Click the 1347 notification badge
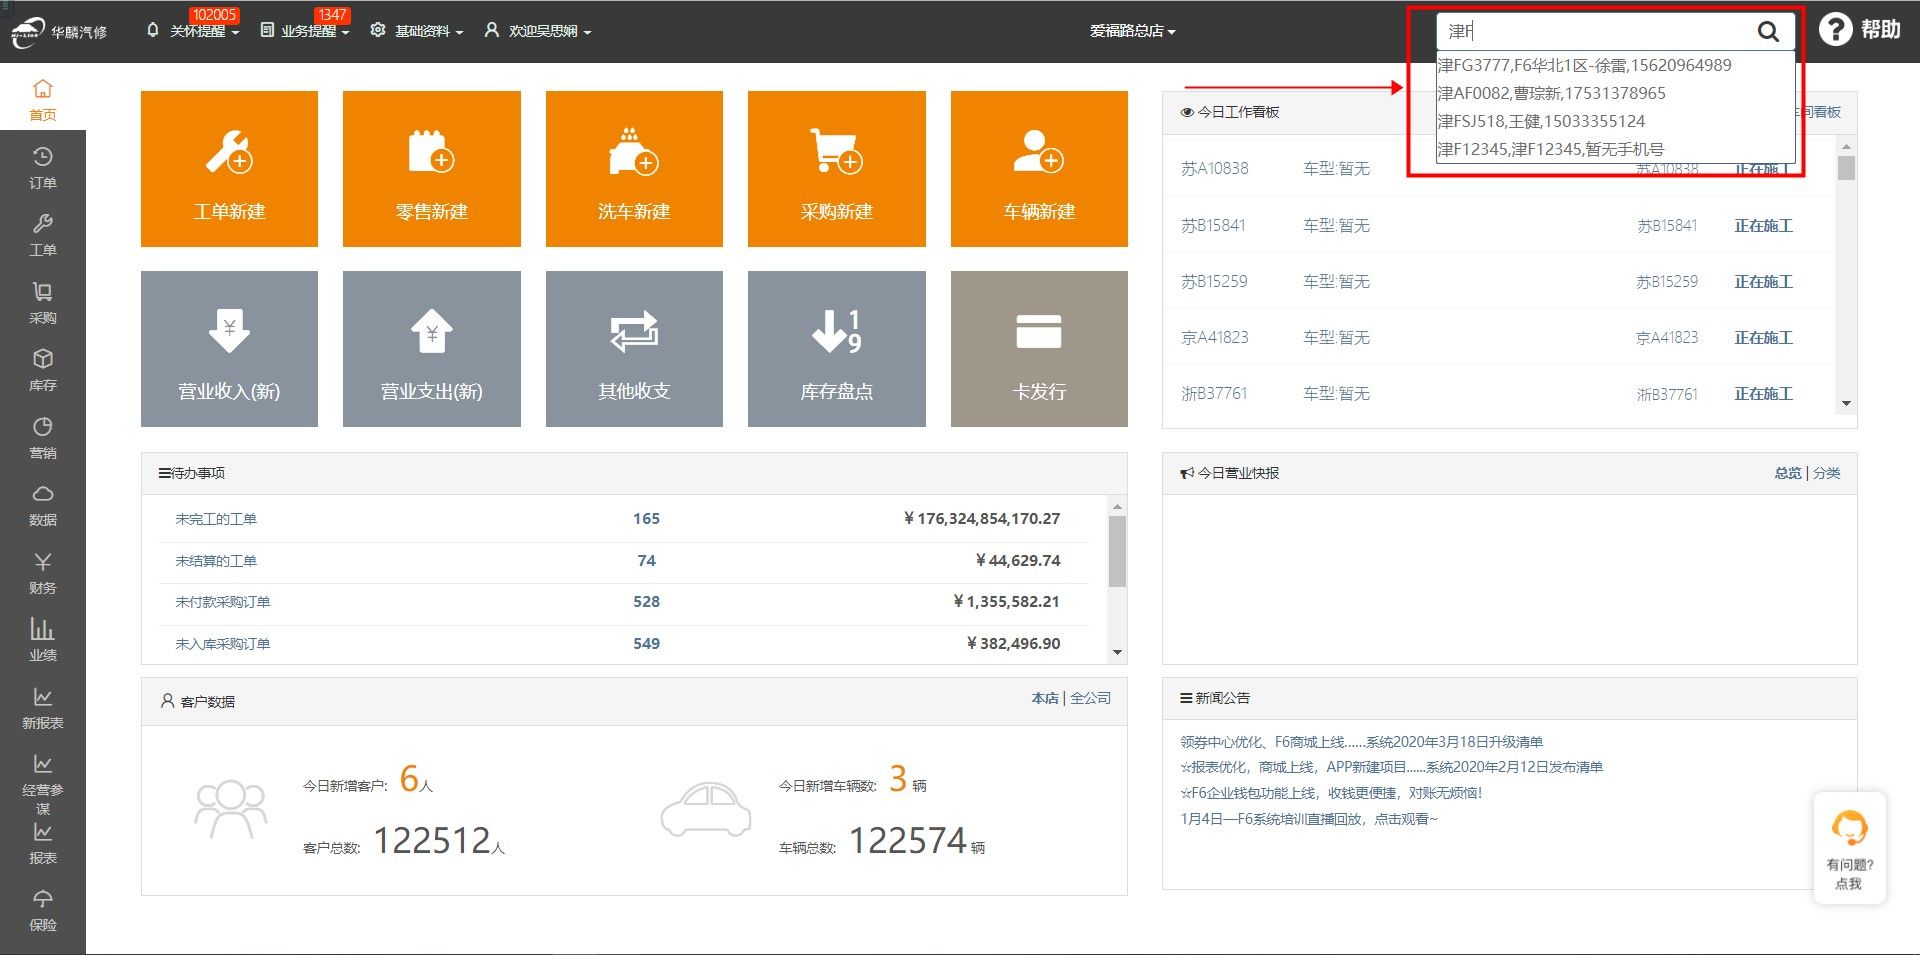Image resolution: width=1920 pixels, height=955 pixels. [x=332, y=15]
